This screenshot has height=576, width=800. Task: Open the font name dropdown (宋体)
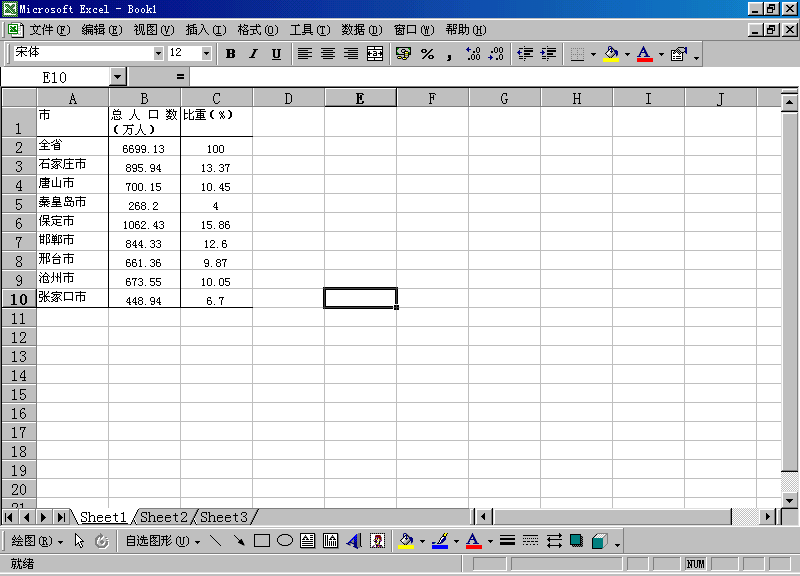158,53
